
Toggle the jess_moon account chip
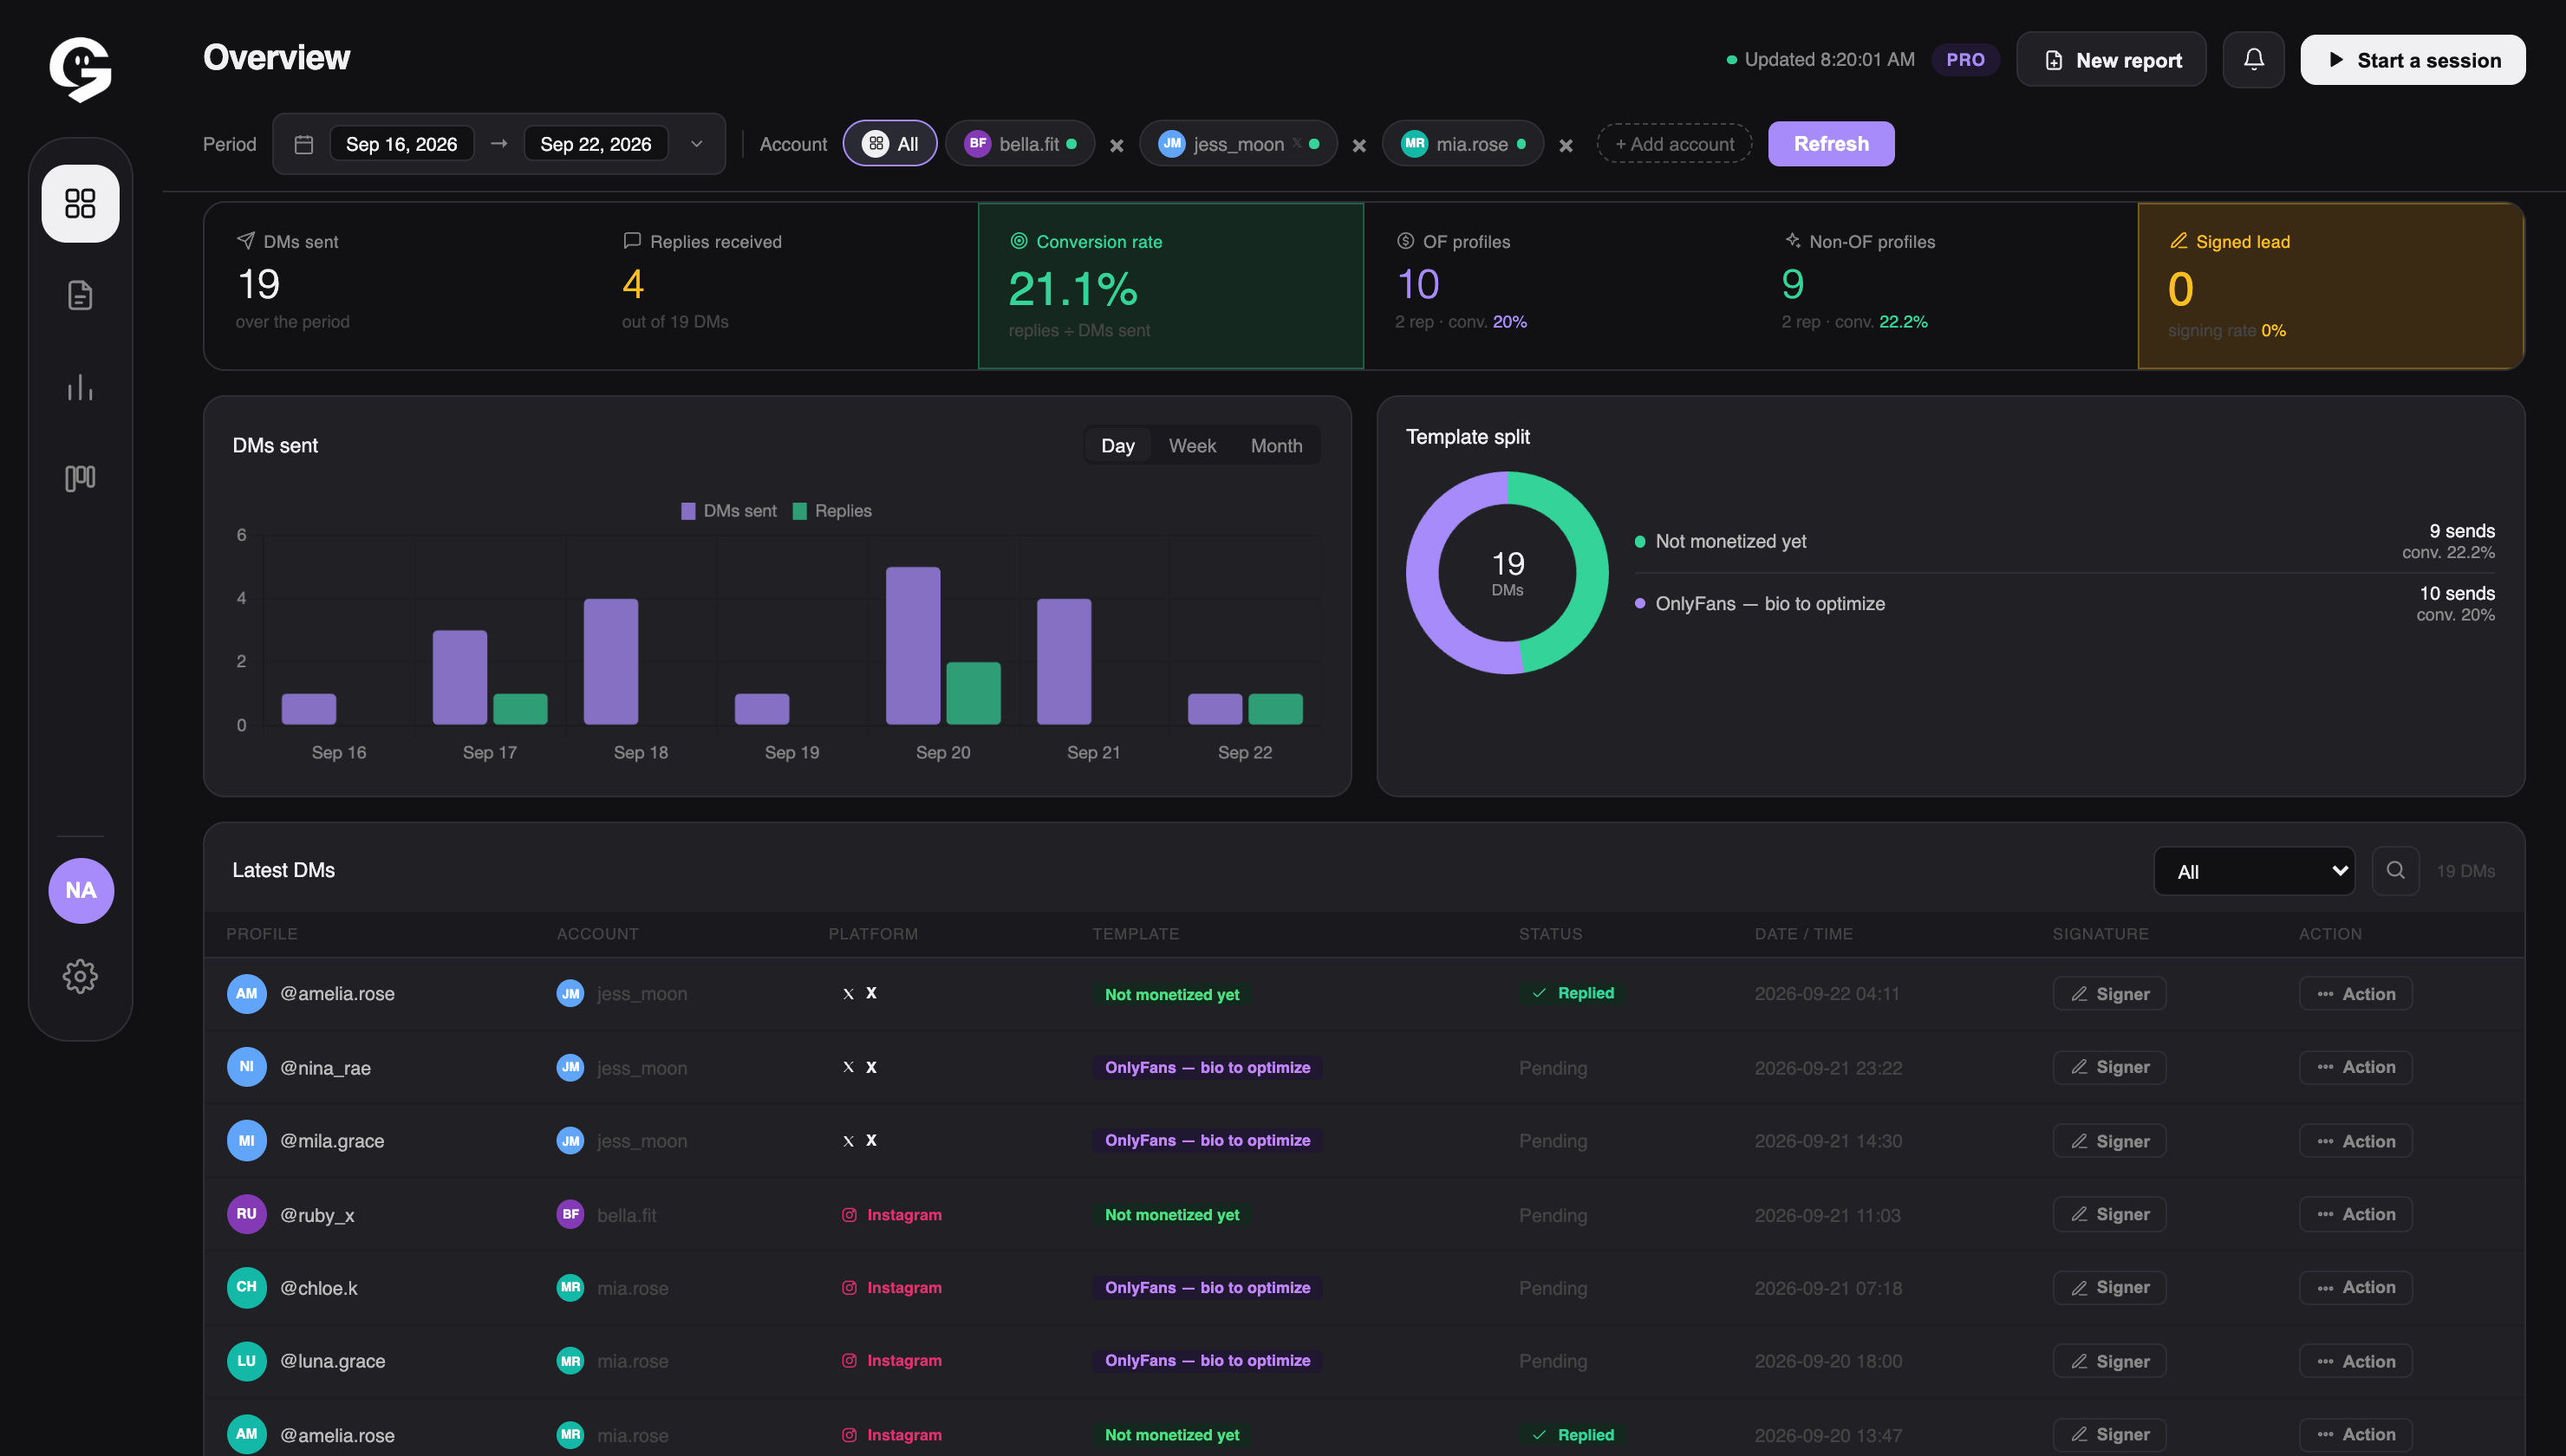(x=1238, y=144)
